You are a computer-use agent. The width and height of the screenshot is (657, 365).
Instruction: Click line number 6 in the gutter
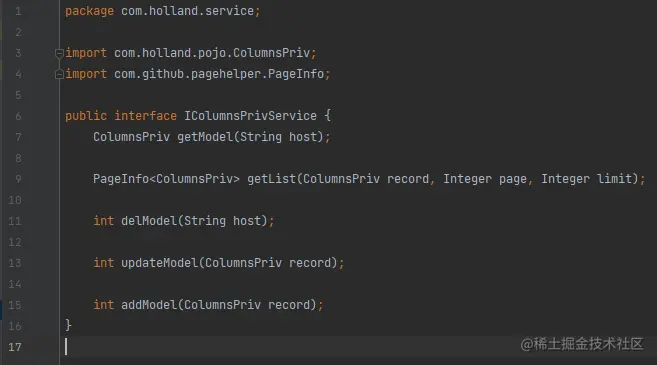coord(18,116)
